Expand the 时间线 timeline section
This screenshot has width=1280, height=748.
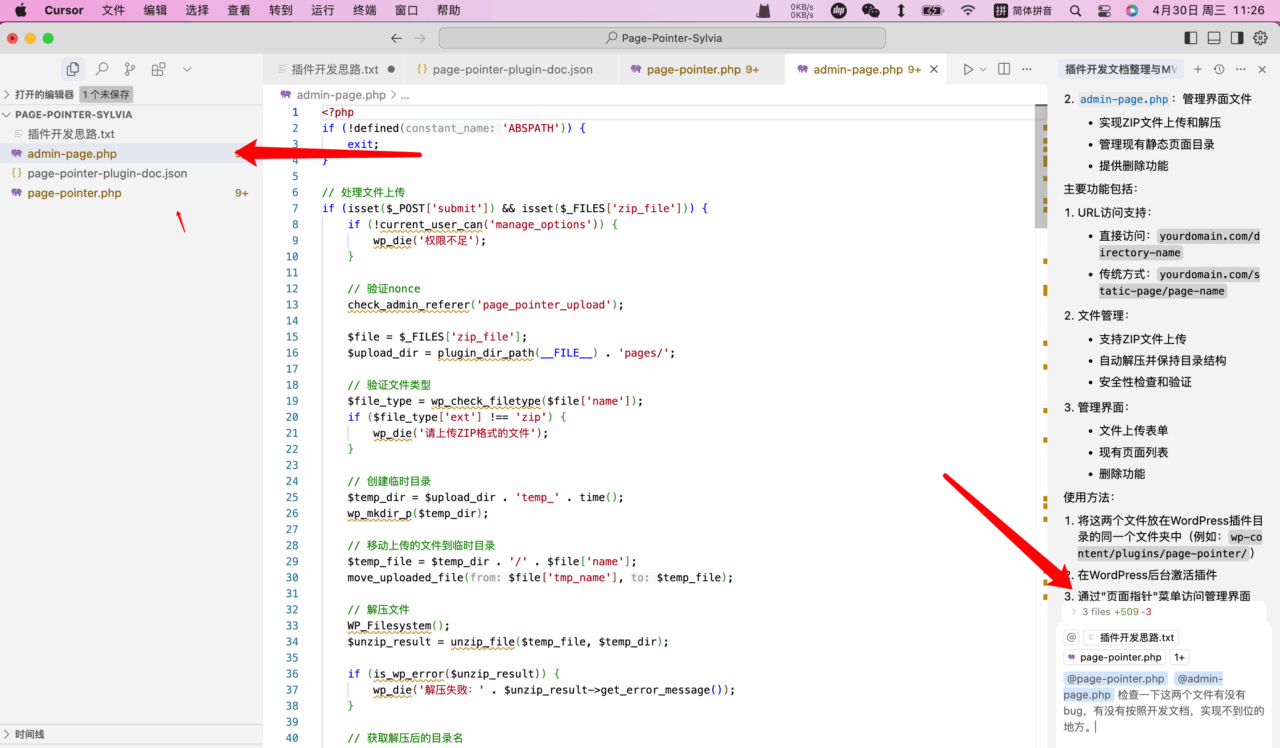[x=130, y=734]
